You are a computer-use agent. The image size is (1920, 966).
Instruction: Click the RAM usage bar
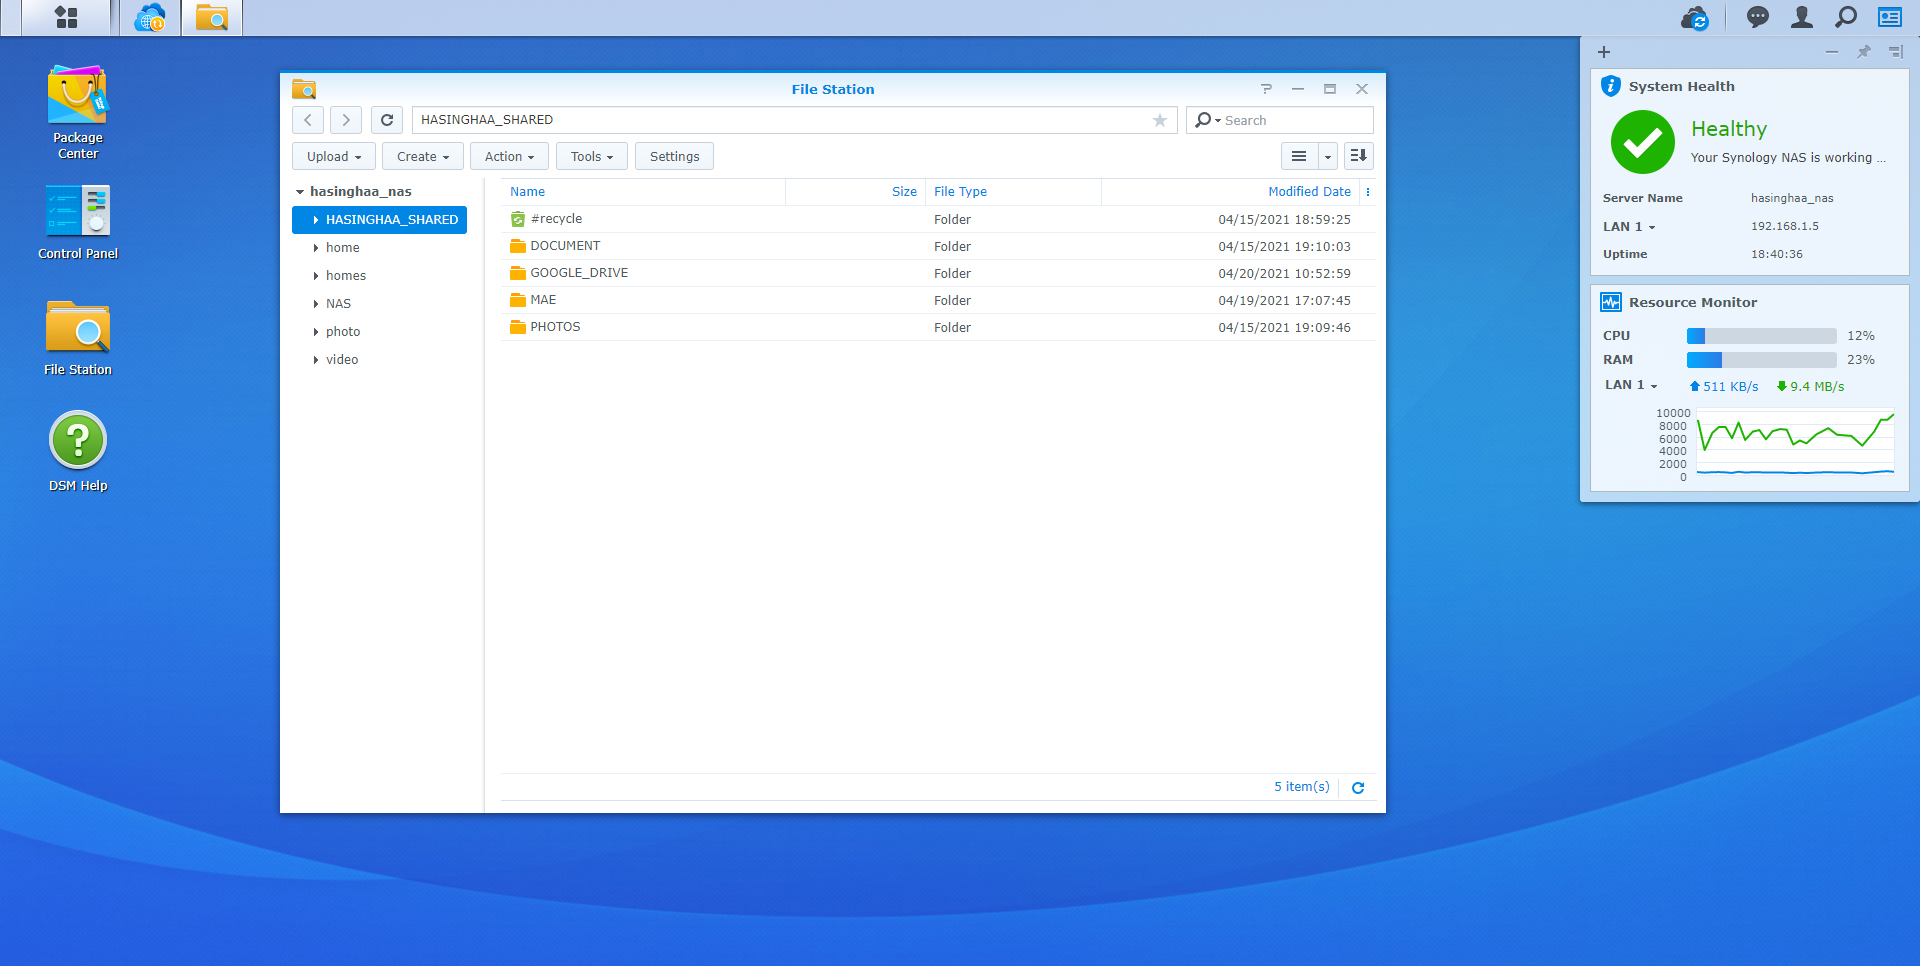pyautogui.click(x=1761, y=360)
